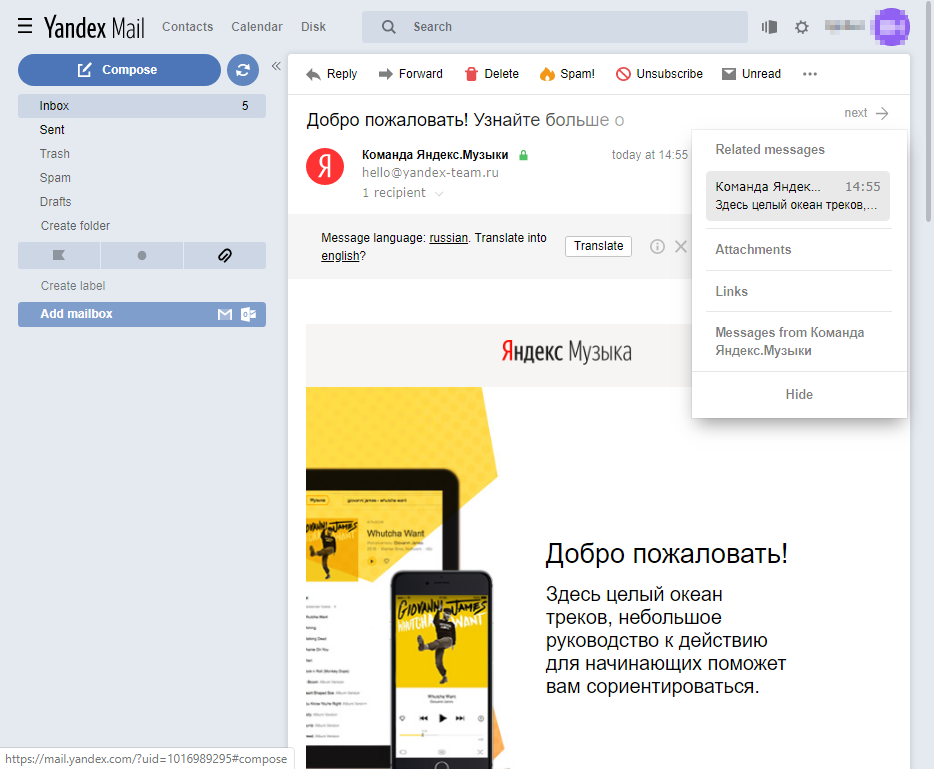Click the Yandex Mail logo
The image size is (934, 769).
click(x=94, y=27)
